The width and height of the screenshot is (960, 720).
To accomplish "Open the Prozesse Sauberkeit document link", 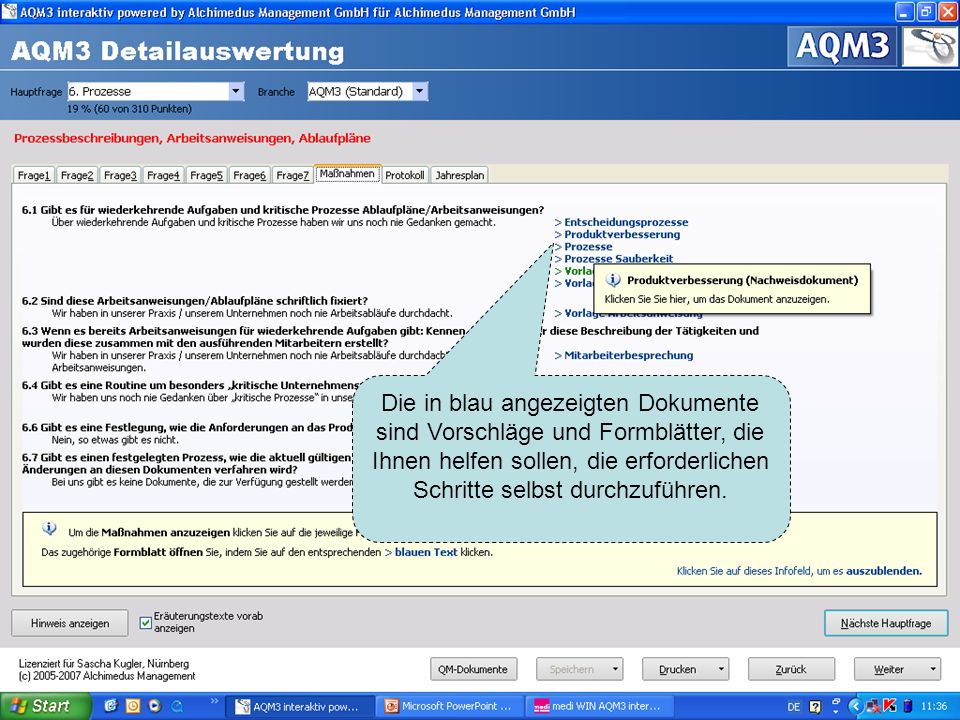I will [613, 258].
